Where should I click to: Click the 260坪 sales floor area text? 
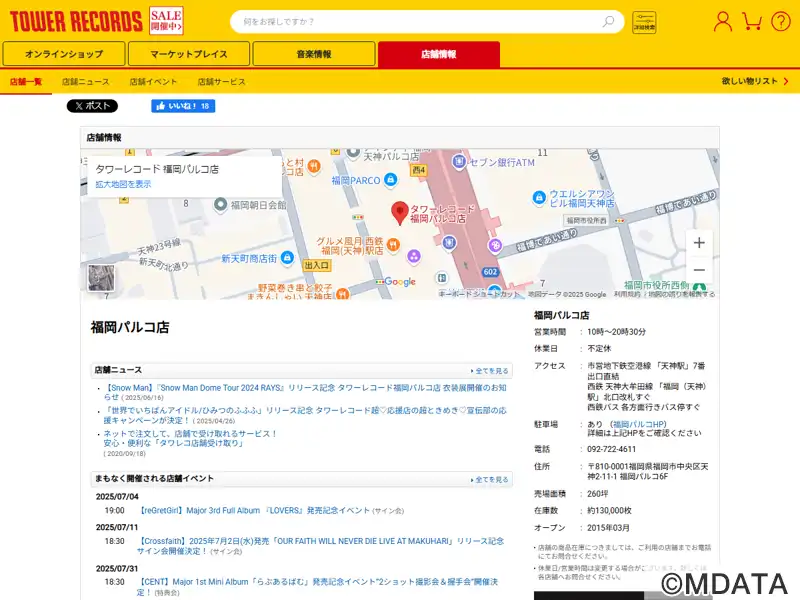click(x=598, y=494)
